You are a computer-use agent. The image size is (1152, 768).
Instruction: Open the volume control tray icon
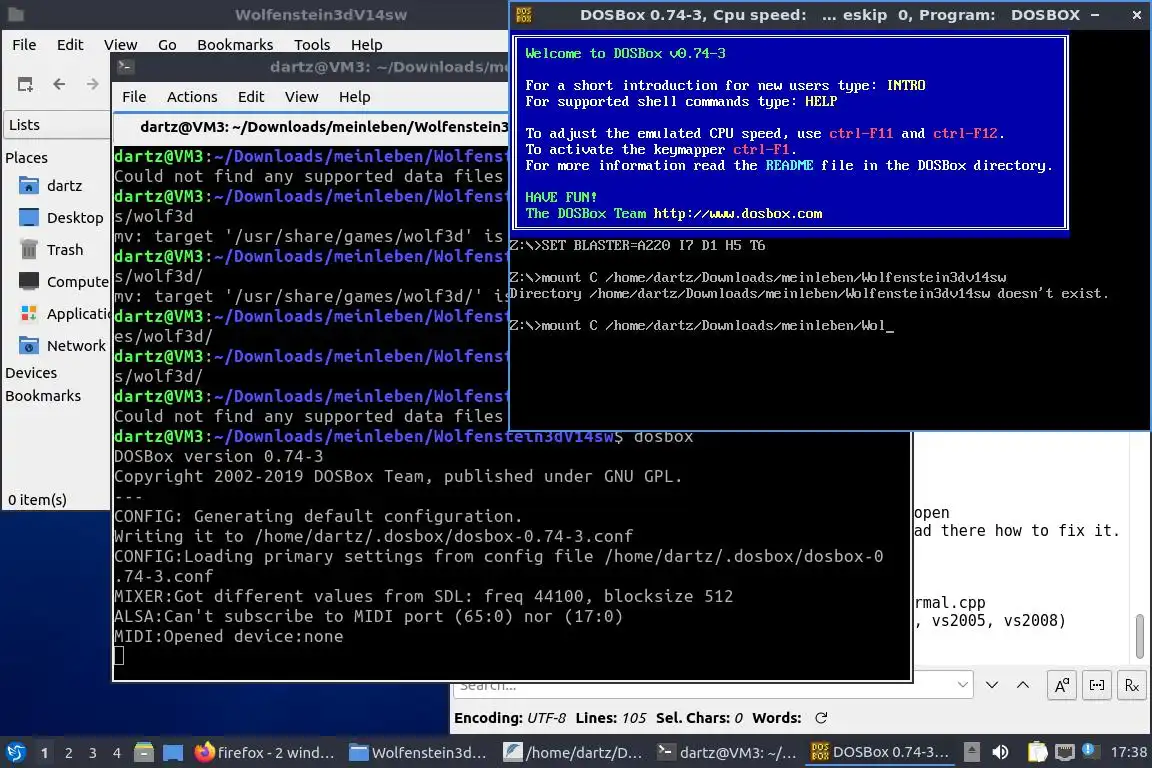click(1000, 752)
